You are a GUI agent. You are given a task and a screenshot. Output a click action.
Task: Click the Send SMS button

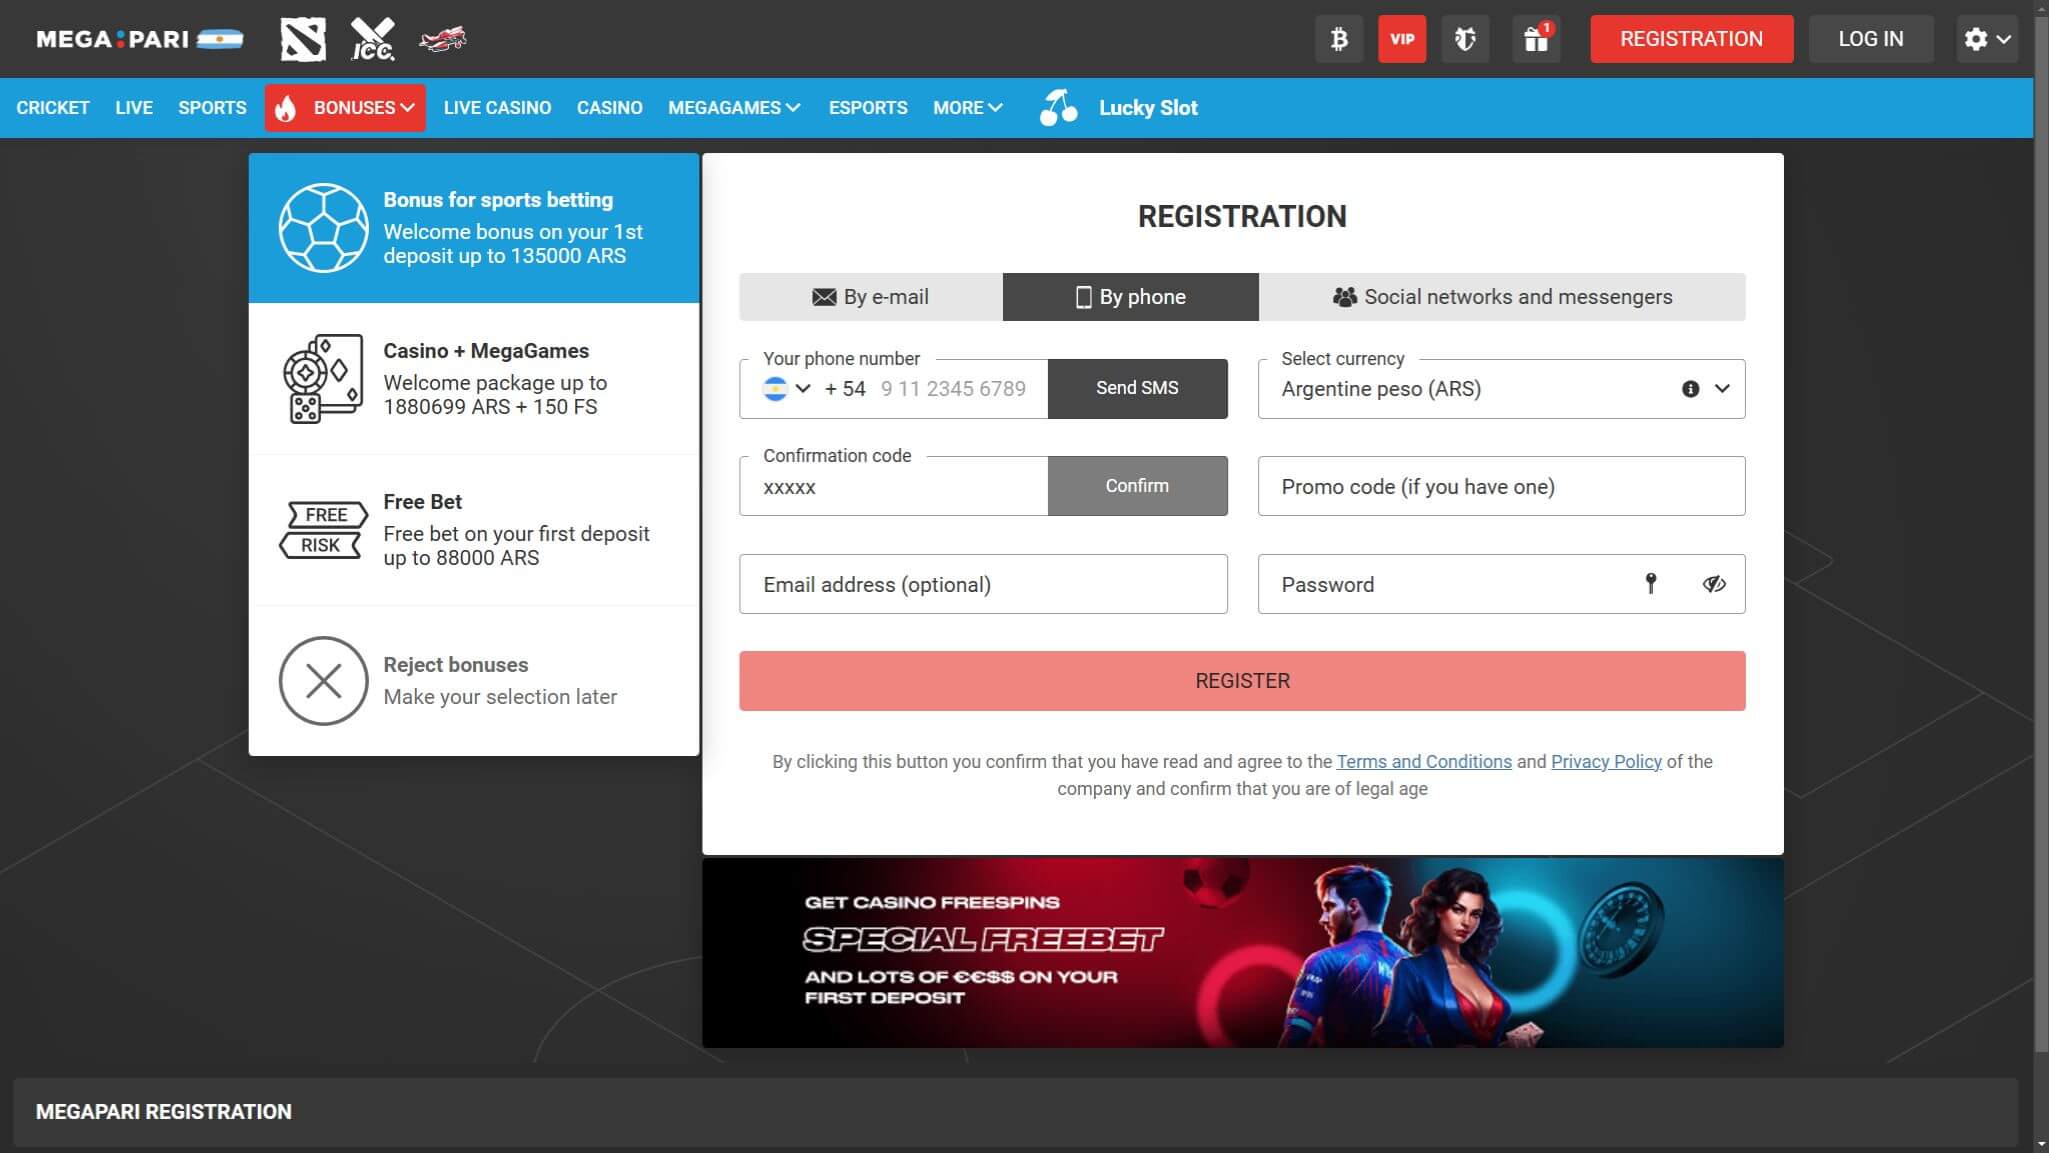pos(1137,388)
